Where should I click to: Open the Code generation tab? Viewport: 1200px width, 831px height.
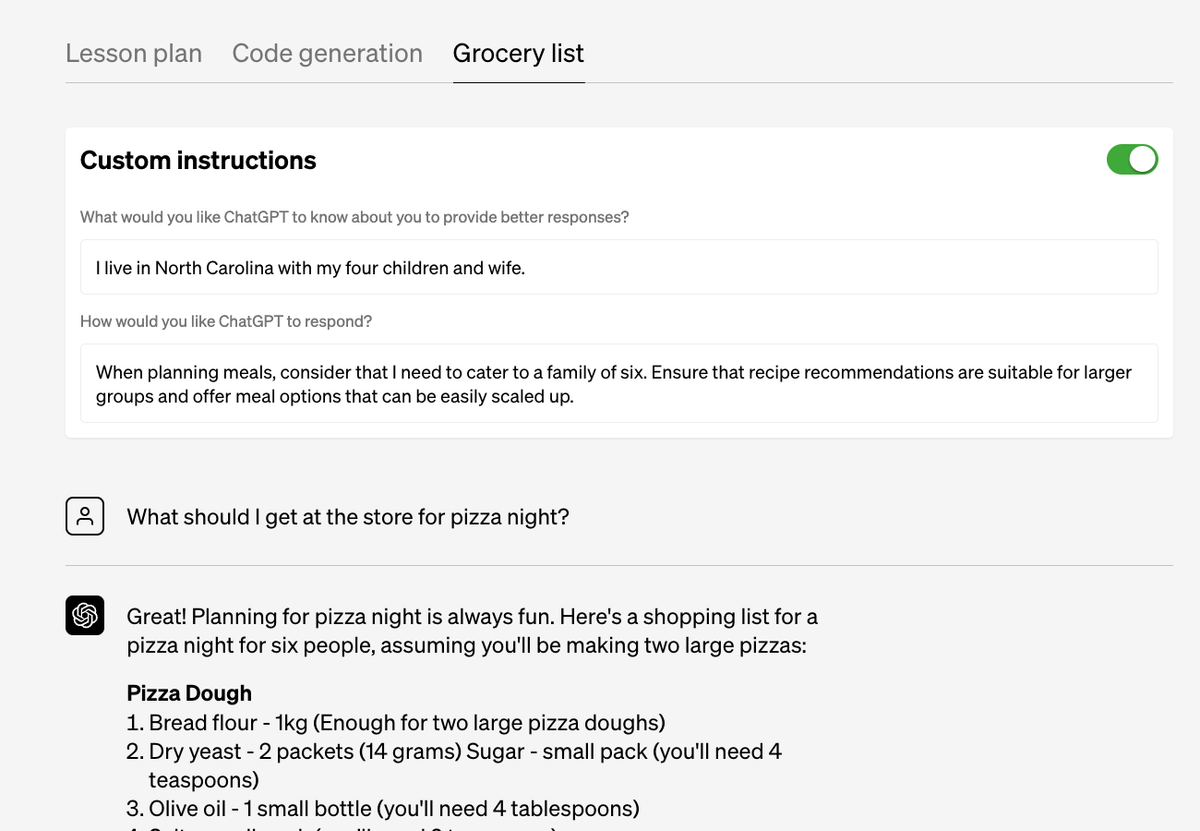click(x=327, y=53)
